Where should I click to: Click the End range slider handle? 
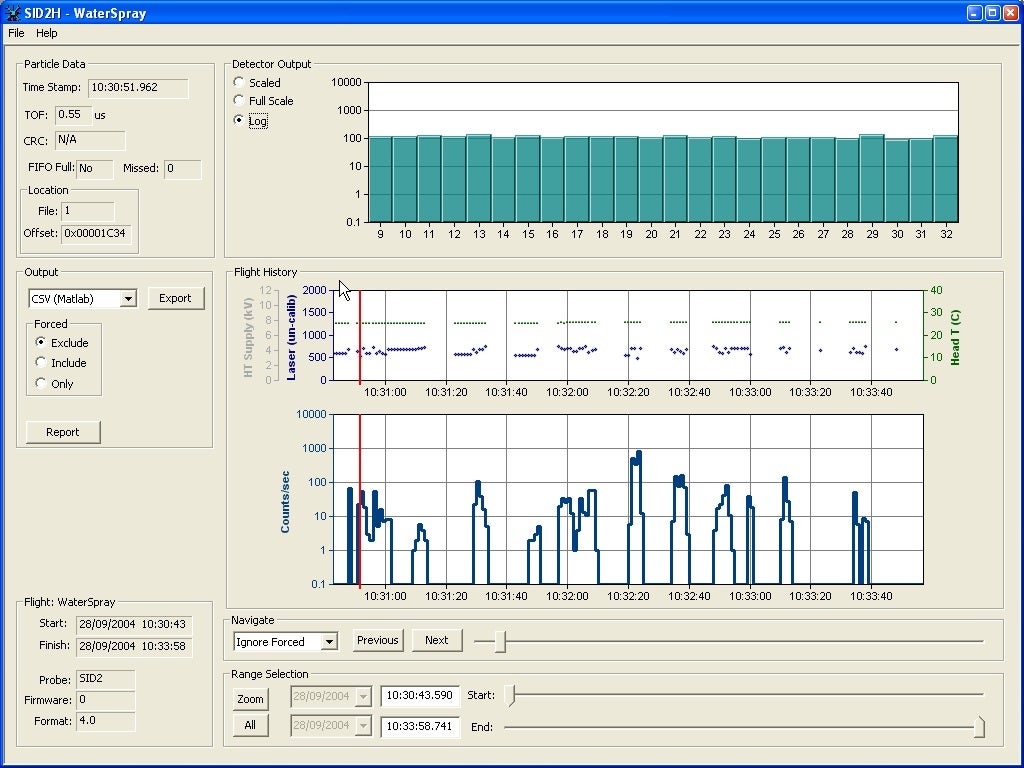point(979,727)
